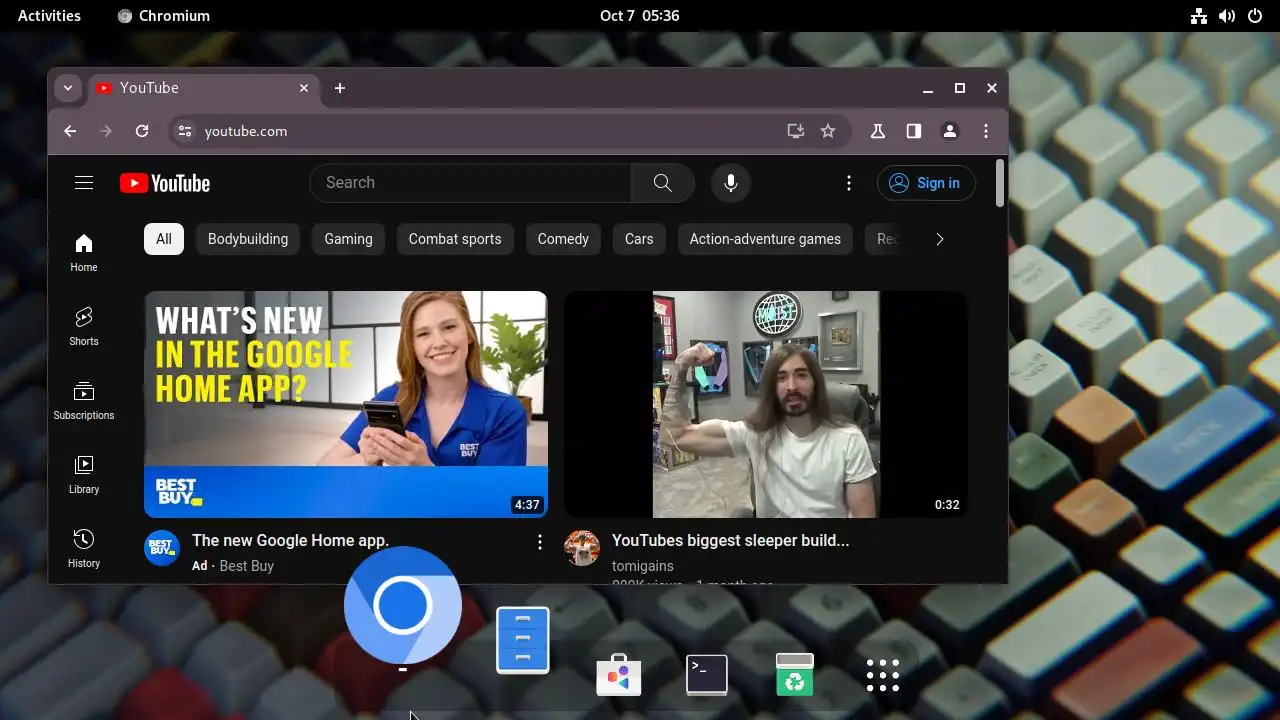Toggle the browser side panel
The image size is (1280, 720).
(x=914, y=131)
